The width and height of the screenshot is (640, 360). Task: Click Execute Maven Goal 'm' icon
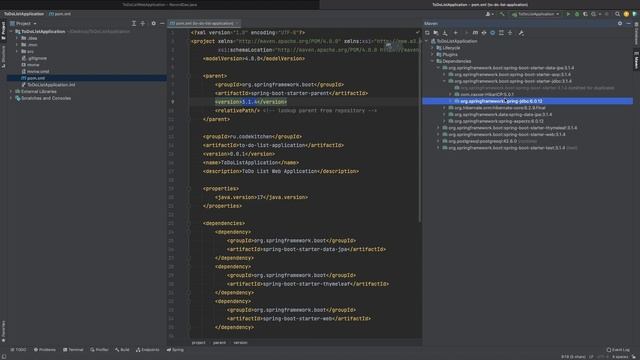point(475,33)
